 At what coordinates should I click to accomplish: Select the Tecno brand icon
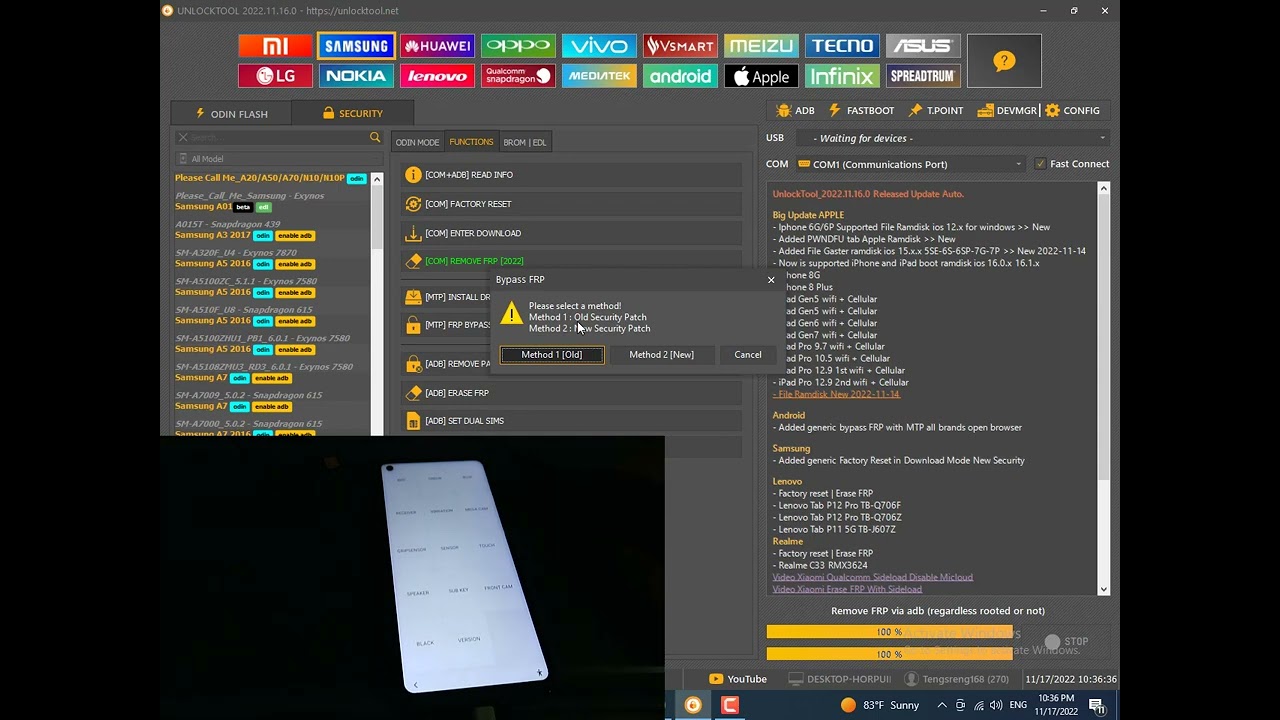(x=842, y=46)
